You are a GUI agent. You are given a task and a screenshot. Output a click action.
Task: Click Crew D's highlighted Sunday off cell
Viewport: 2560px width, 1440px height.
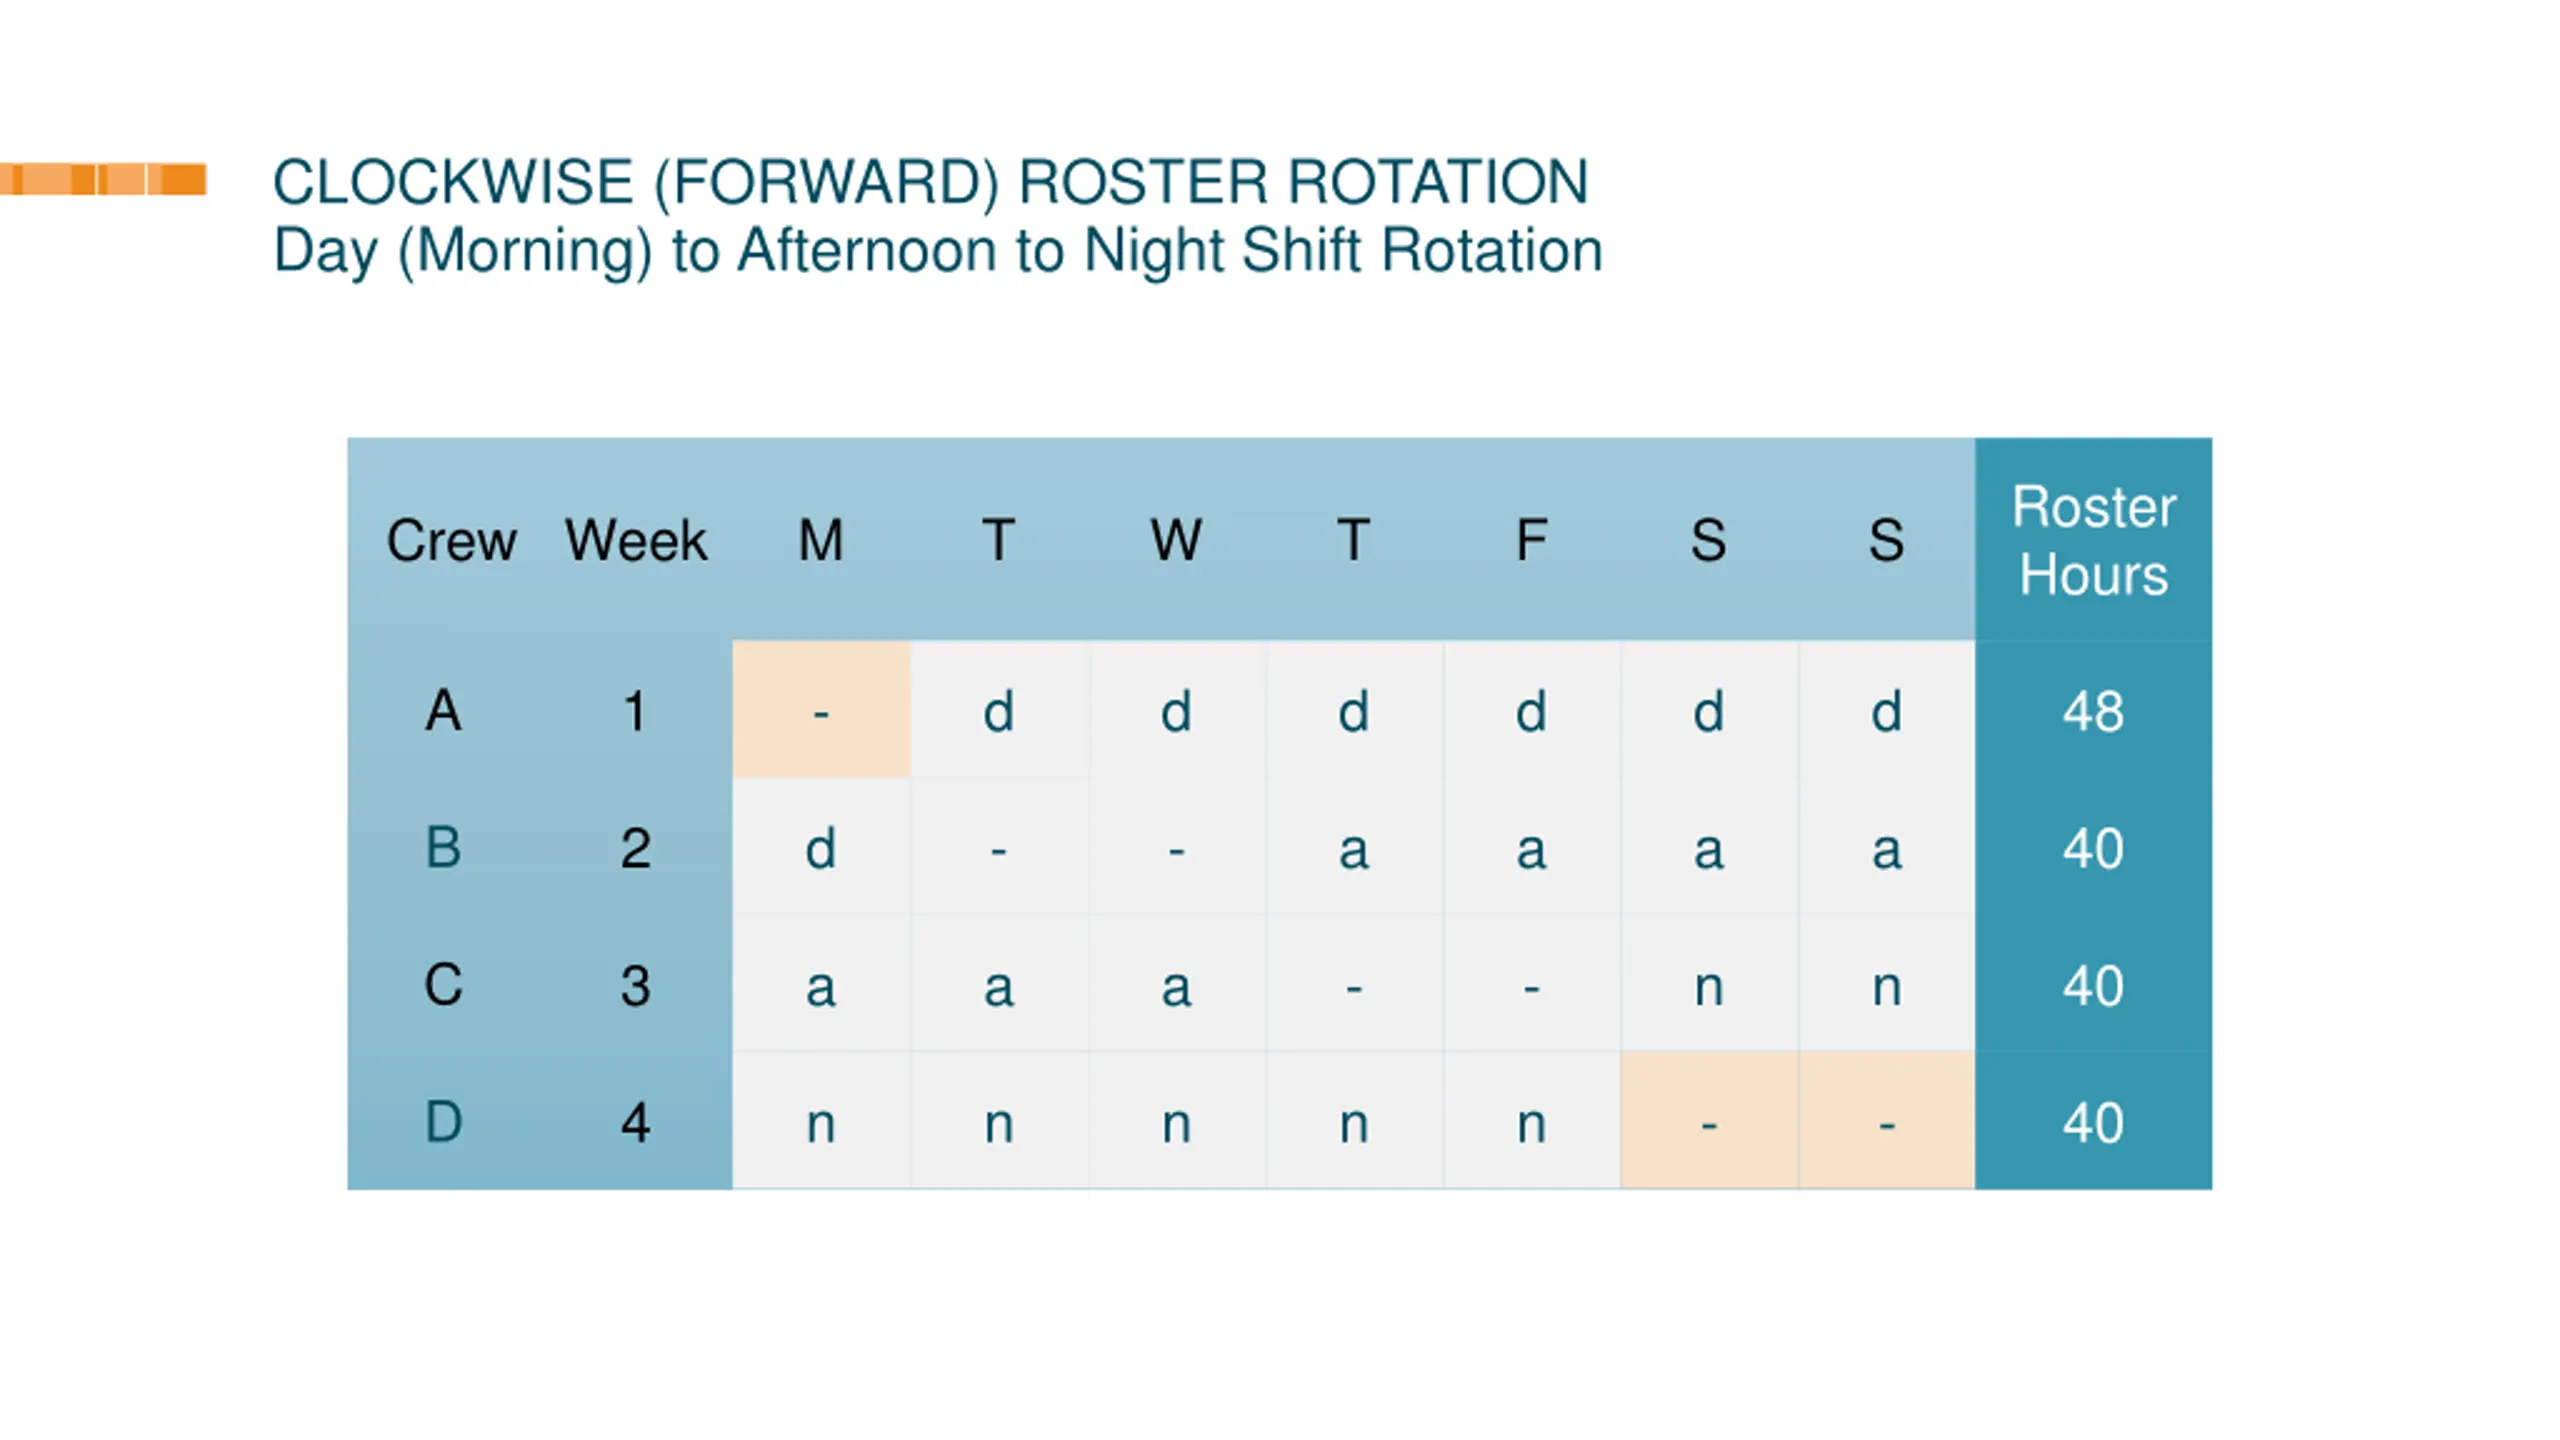[1887, 1121]
